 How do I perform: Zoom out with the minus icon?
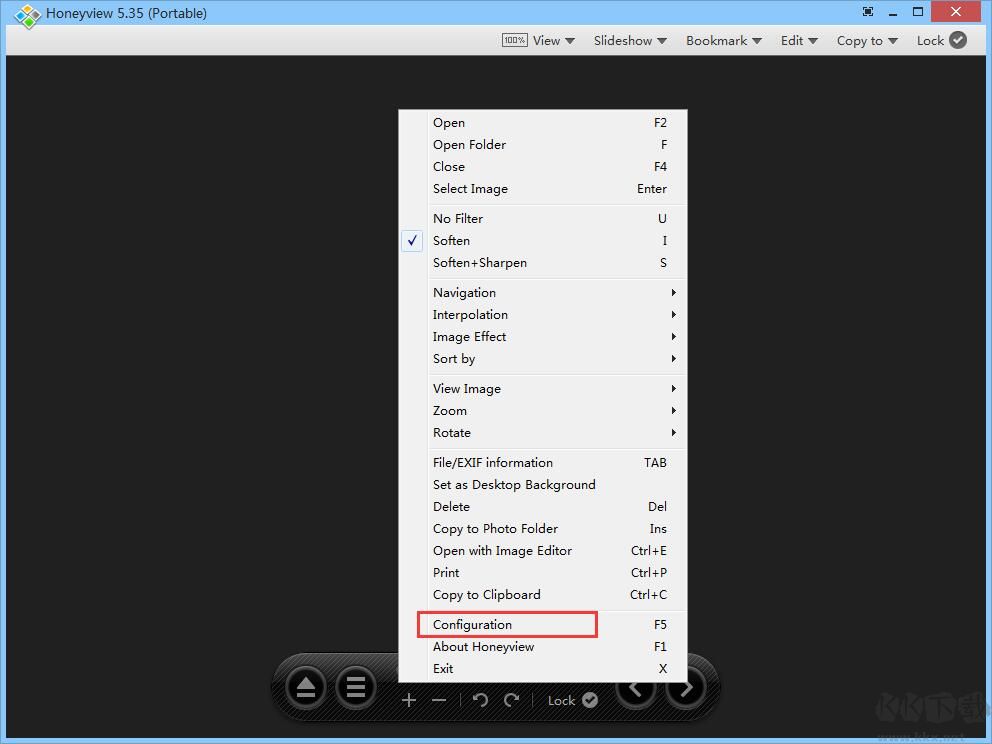[439, 700]
